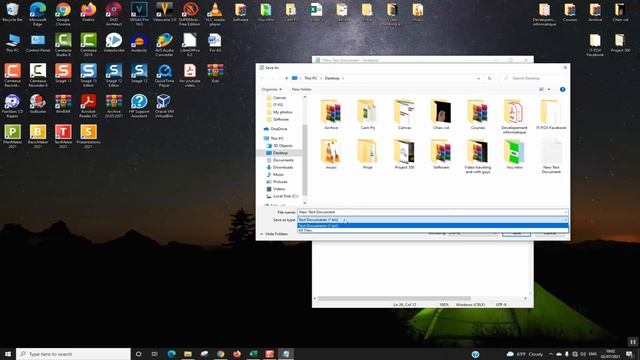Launch Acrobat Reader DC from the desktop

tap(88, 105)
